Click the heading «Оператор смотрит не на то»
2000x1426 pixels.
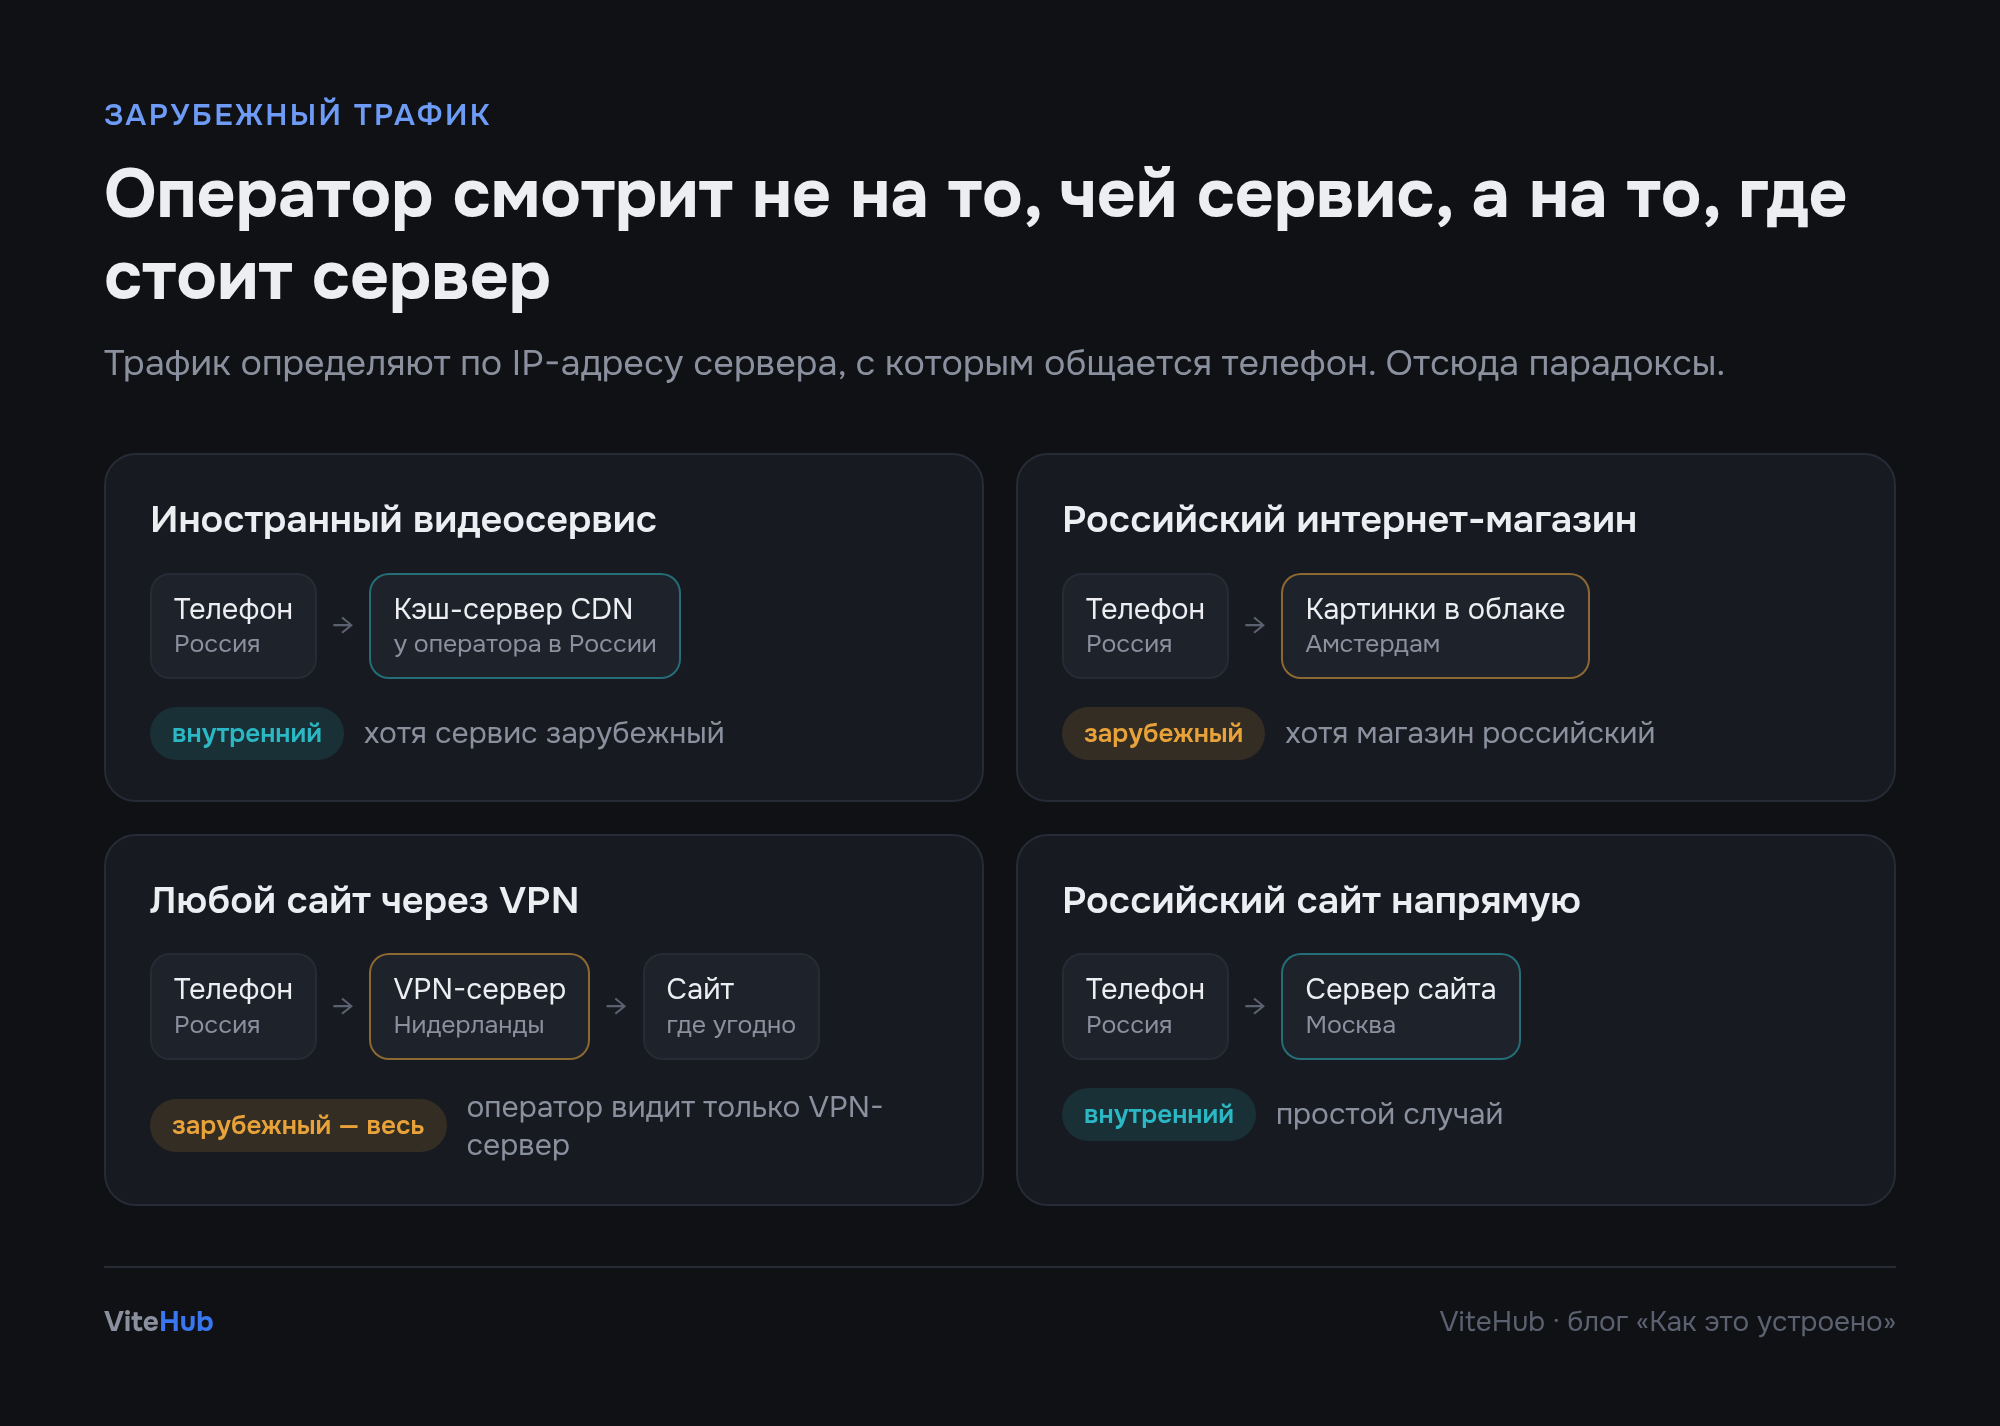[573, 195]
